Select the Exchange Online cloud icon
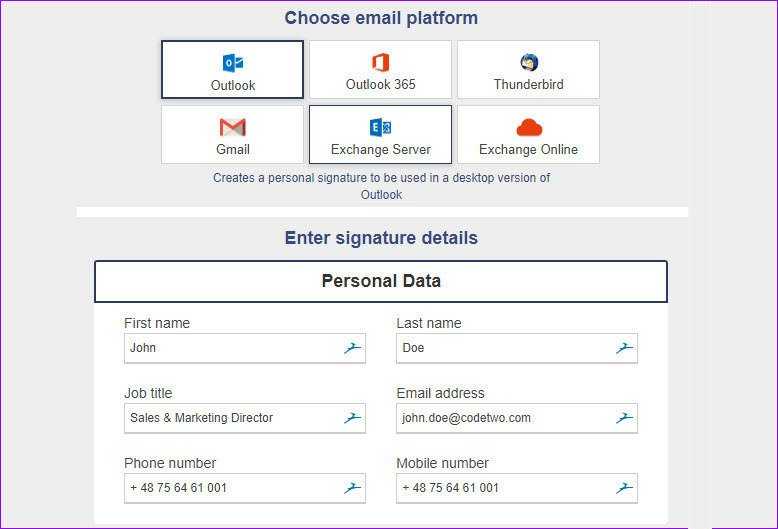 click(x=529, y=128)
